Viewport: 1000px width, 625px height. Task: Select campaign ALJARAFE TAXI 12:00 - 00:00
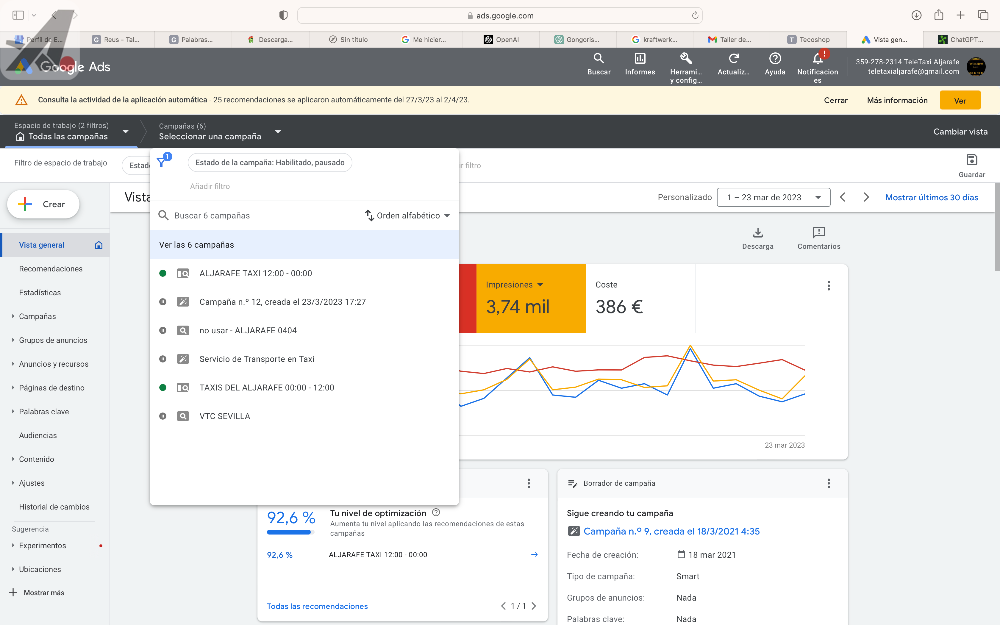256,273
